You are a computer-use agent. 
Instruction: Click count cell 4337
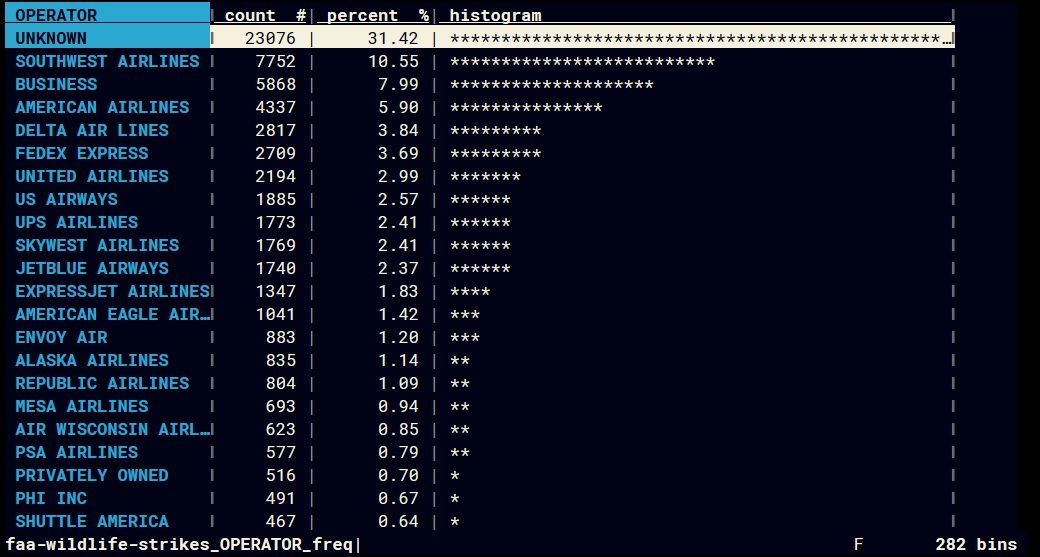[x=275, y=107]
